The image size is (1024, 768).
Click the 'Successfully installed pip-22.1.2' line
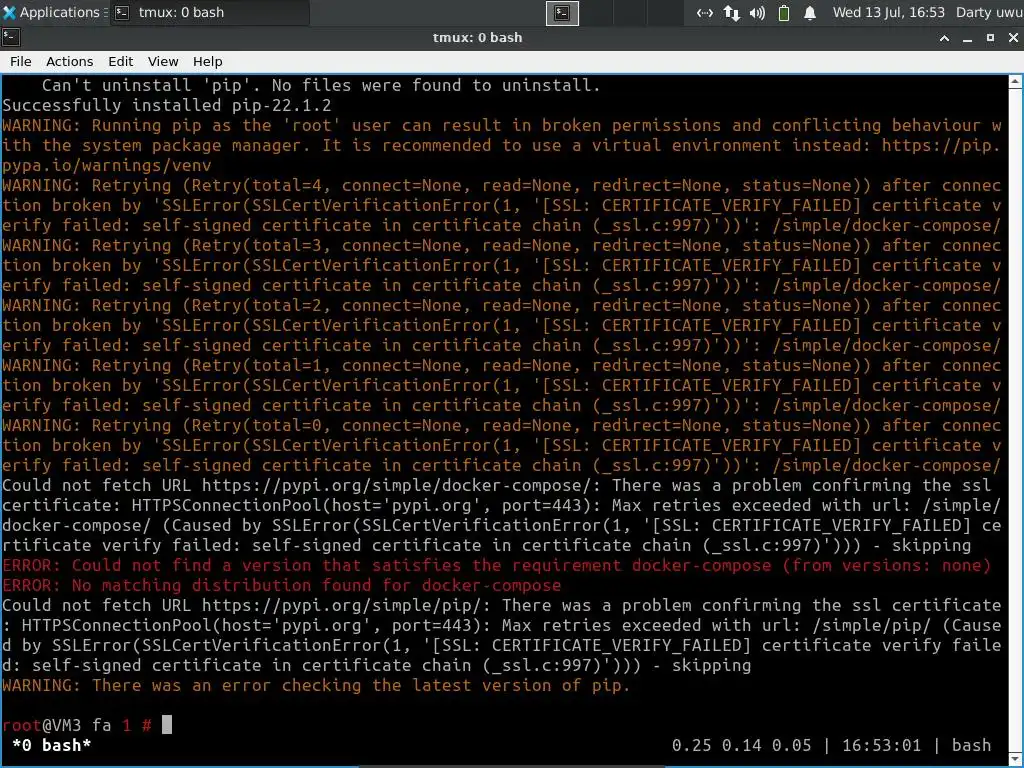point(167,105)
